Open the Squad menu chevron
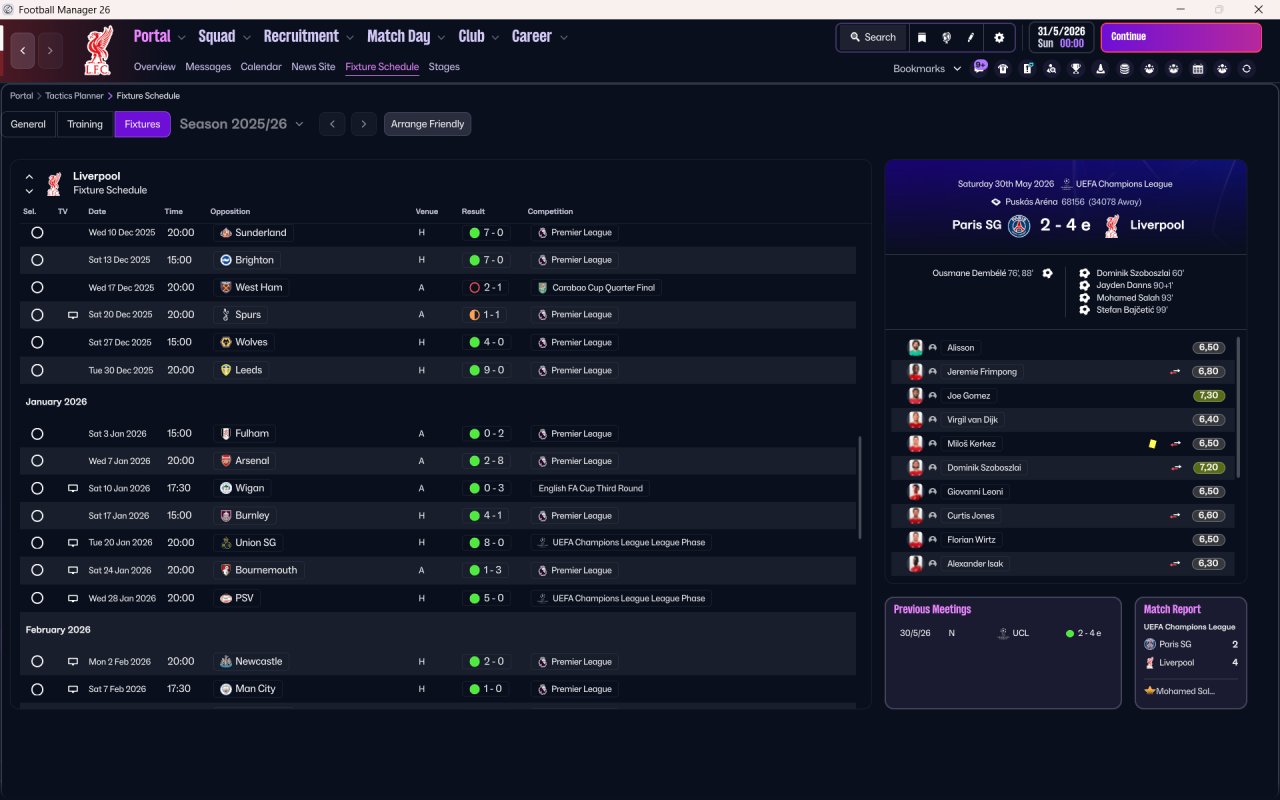The height and width of the screenshot is (800, 1280). click(x=246, y=38)
